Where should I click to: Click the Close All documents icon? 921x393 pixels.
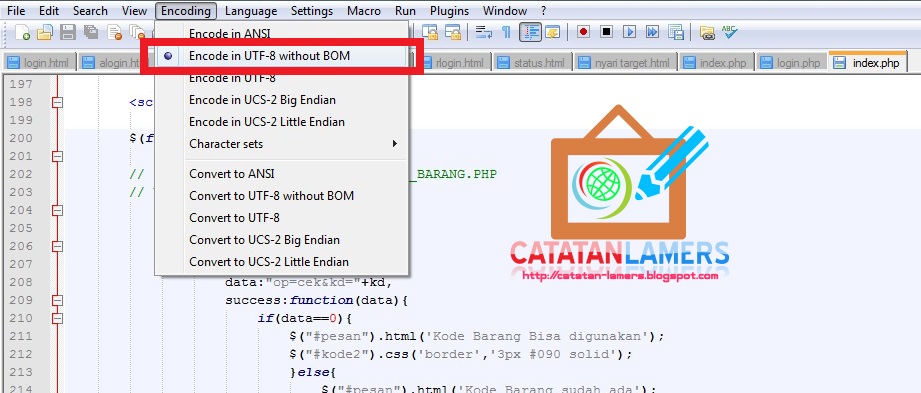pyautogui.click(x=137, y=32)
